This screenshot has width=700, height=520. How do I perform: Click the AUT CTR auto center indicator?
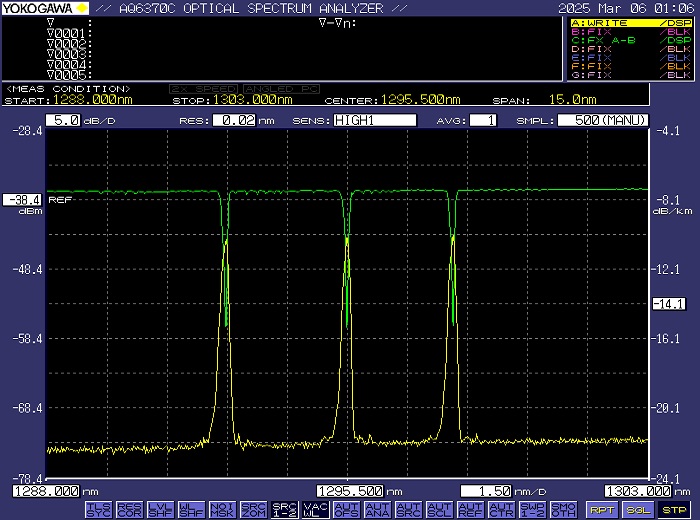(502, 509)
